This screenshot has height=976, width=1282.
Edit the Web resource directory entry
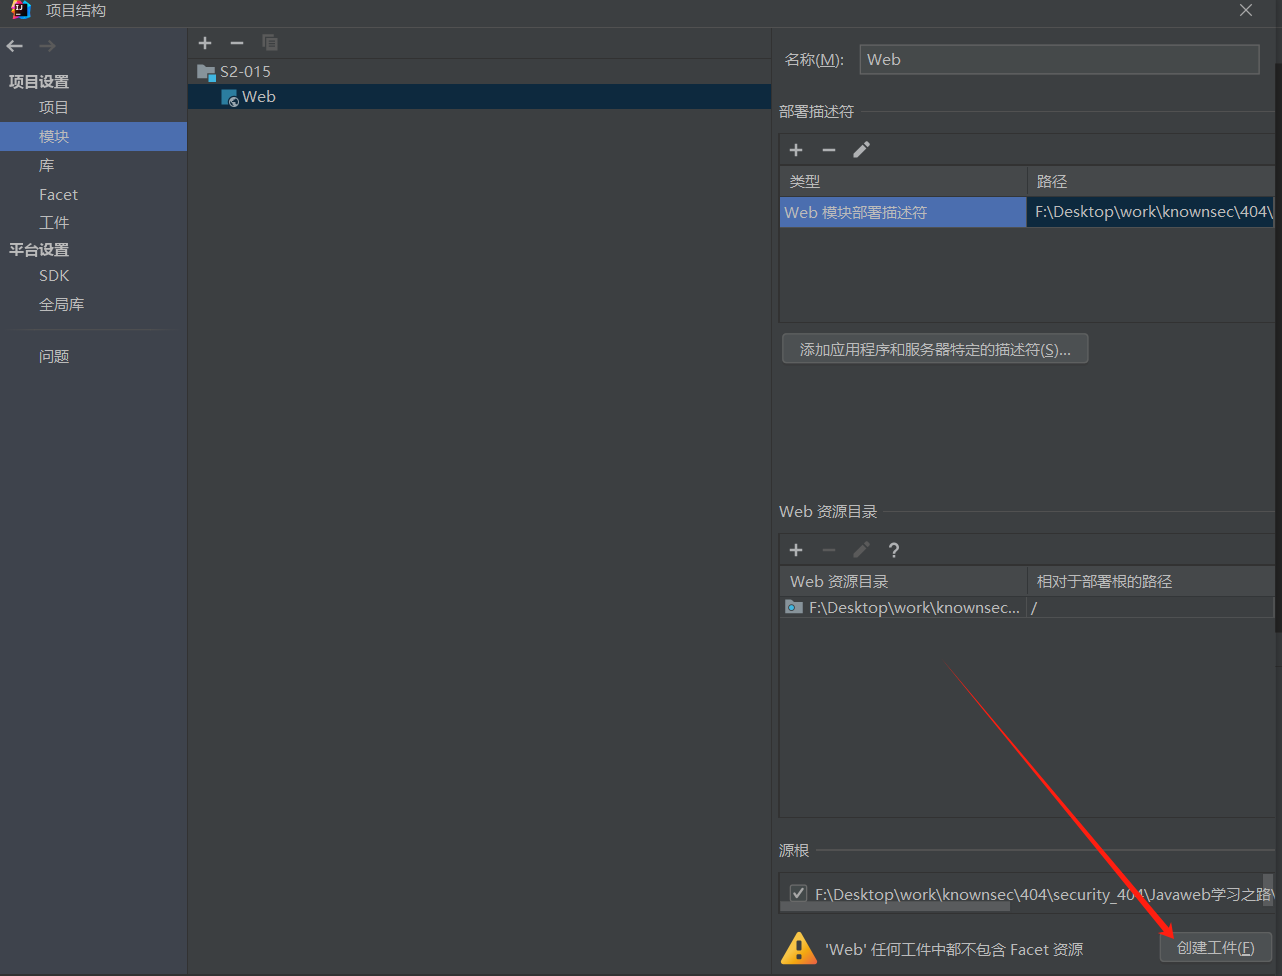click(x=862, y=550)
